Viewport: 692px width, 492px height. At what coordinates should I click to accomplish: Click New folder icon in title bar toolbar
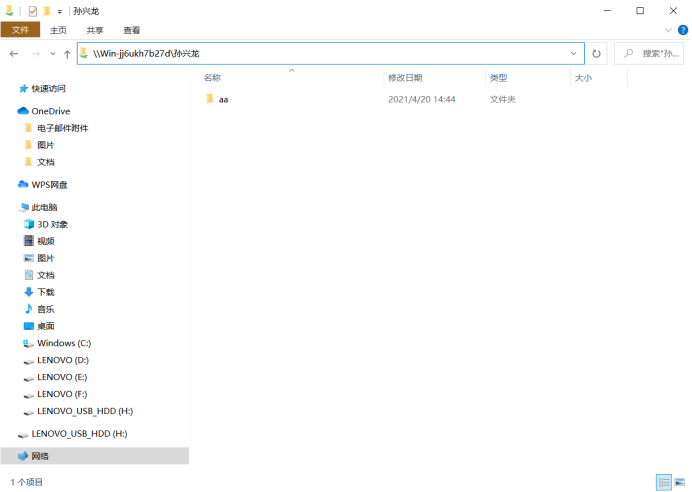point(47,11)
